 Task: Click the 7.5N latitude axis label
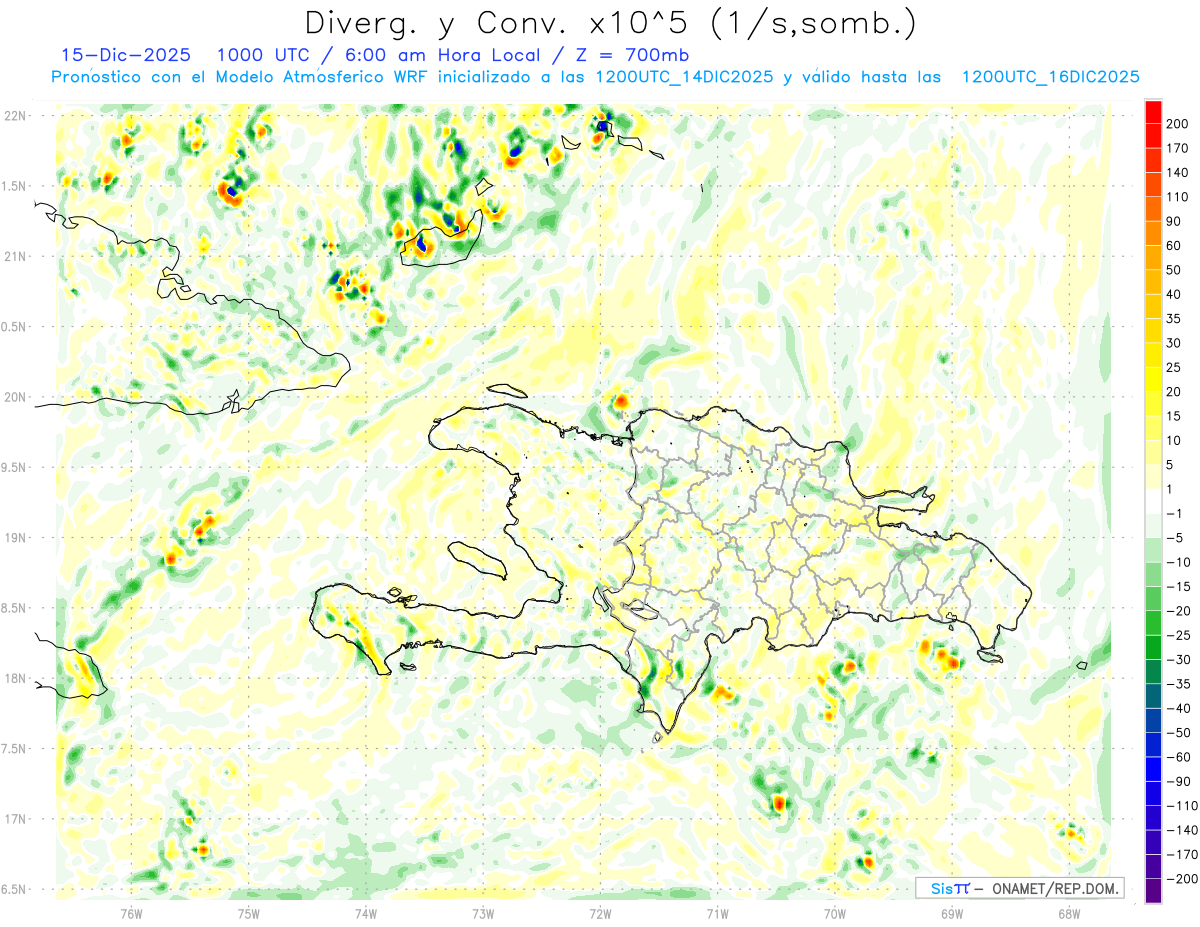(x=15, y=749)
